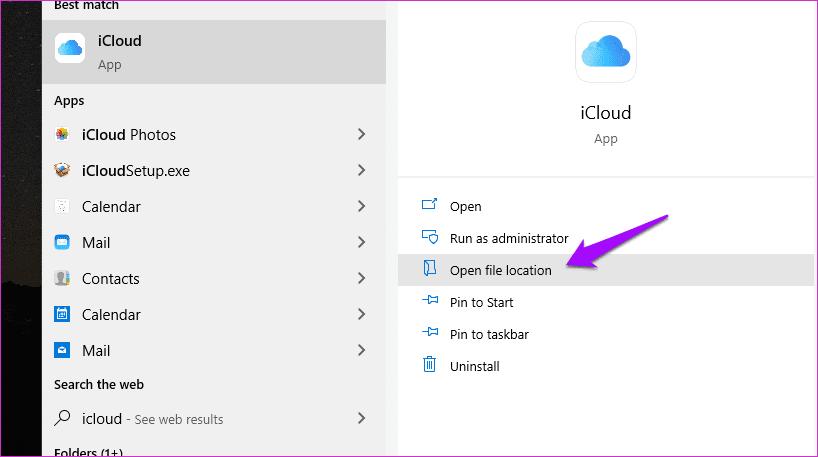Click the blue Windows Calendar icon

click(x=62, y=314)
